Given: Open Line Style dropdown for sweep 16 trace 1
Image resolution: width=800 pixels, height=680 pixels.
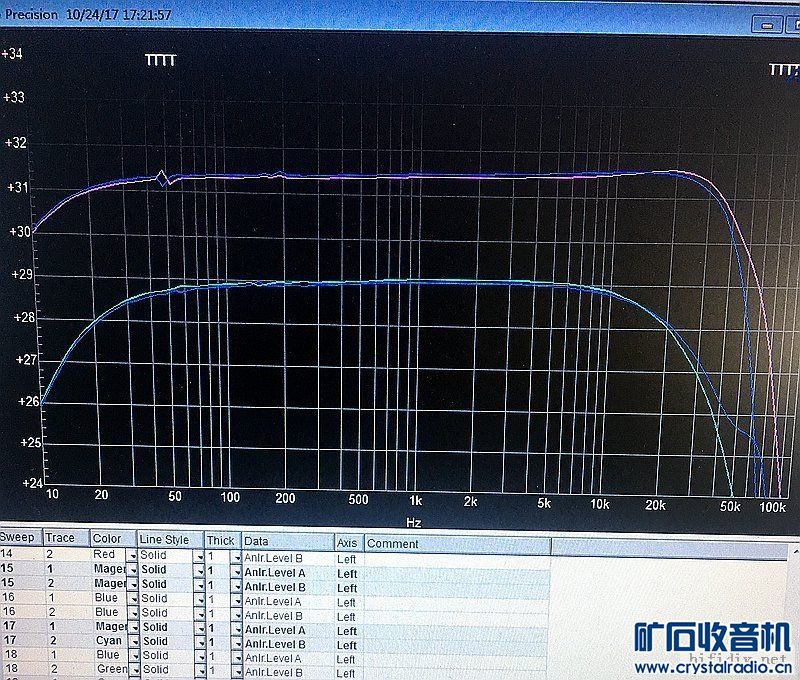Looking at the screenshot, I should pyautogui.click(x=200, y=599).
